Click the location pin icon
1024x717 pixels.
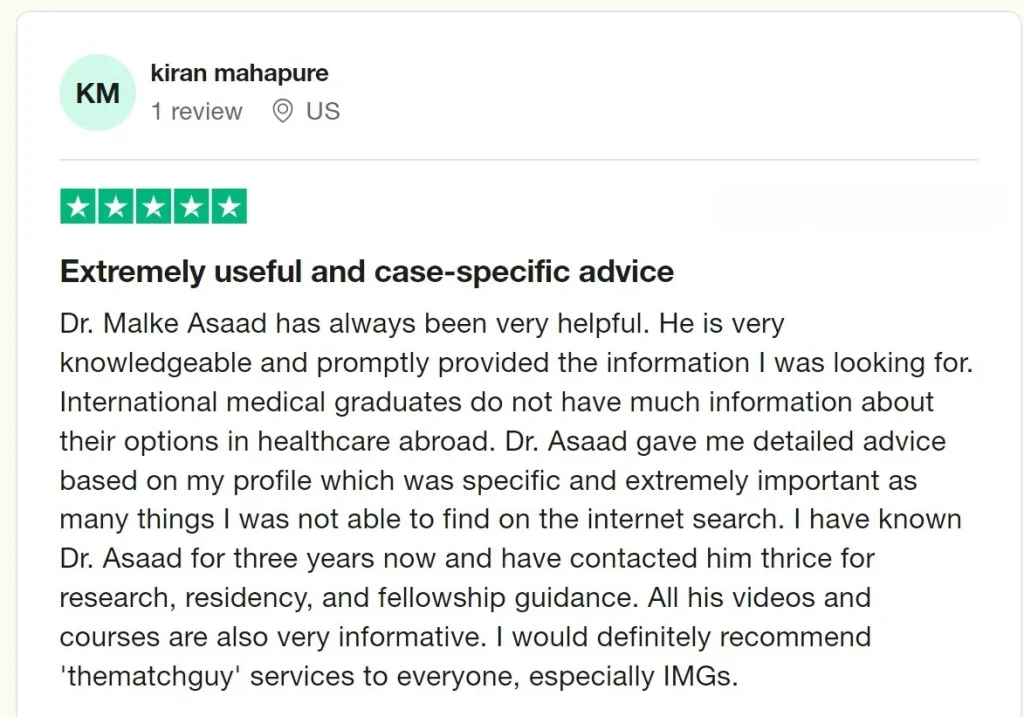click(x=283, y=111)
